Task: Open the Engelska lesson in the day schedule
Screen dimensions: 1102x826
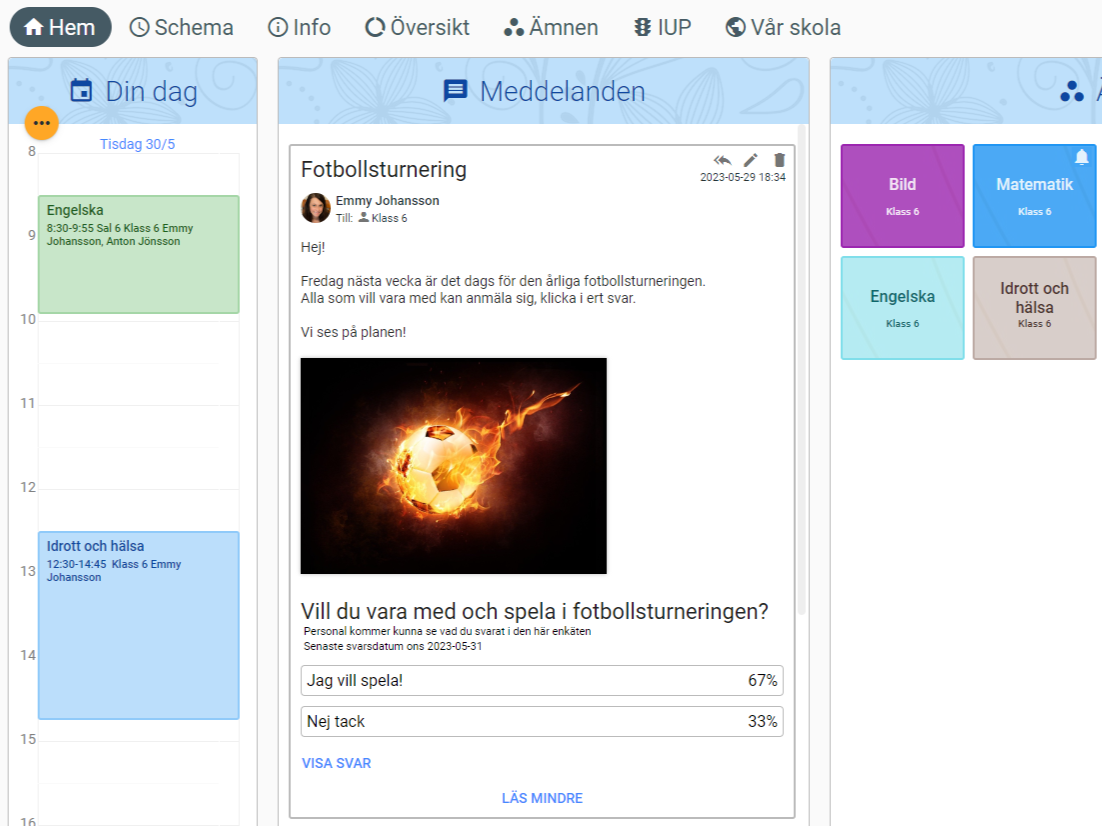Action: tap(138, 254)
